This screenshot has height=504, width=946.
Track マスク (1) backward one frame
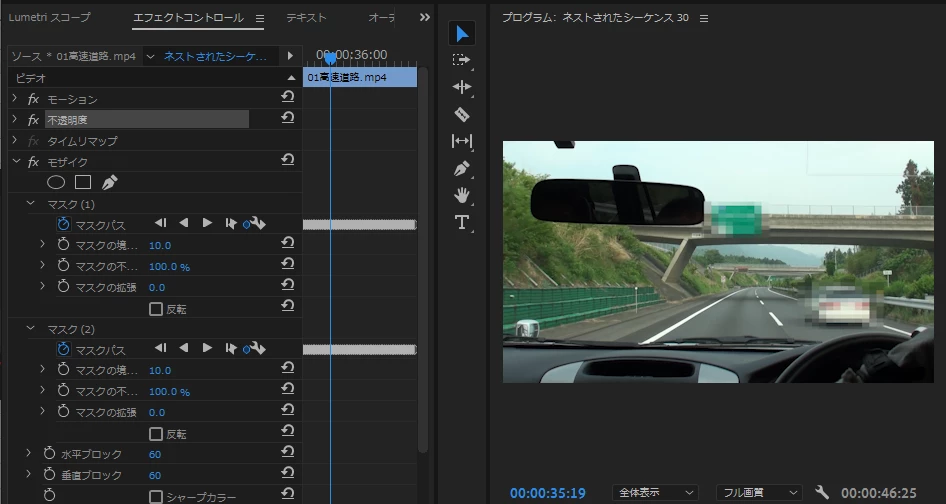pyautogui.click(x=160, y=223)
